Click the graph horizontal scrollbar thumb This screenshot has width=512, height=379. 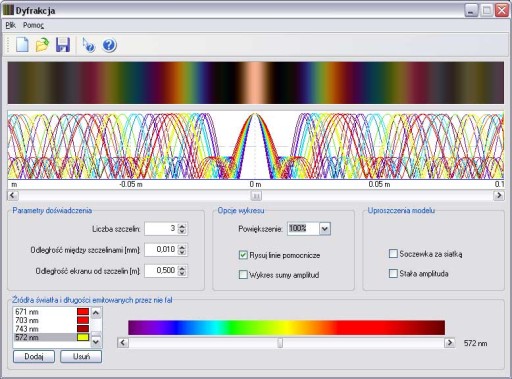point(256,196)
